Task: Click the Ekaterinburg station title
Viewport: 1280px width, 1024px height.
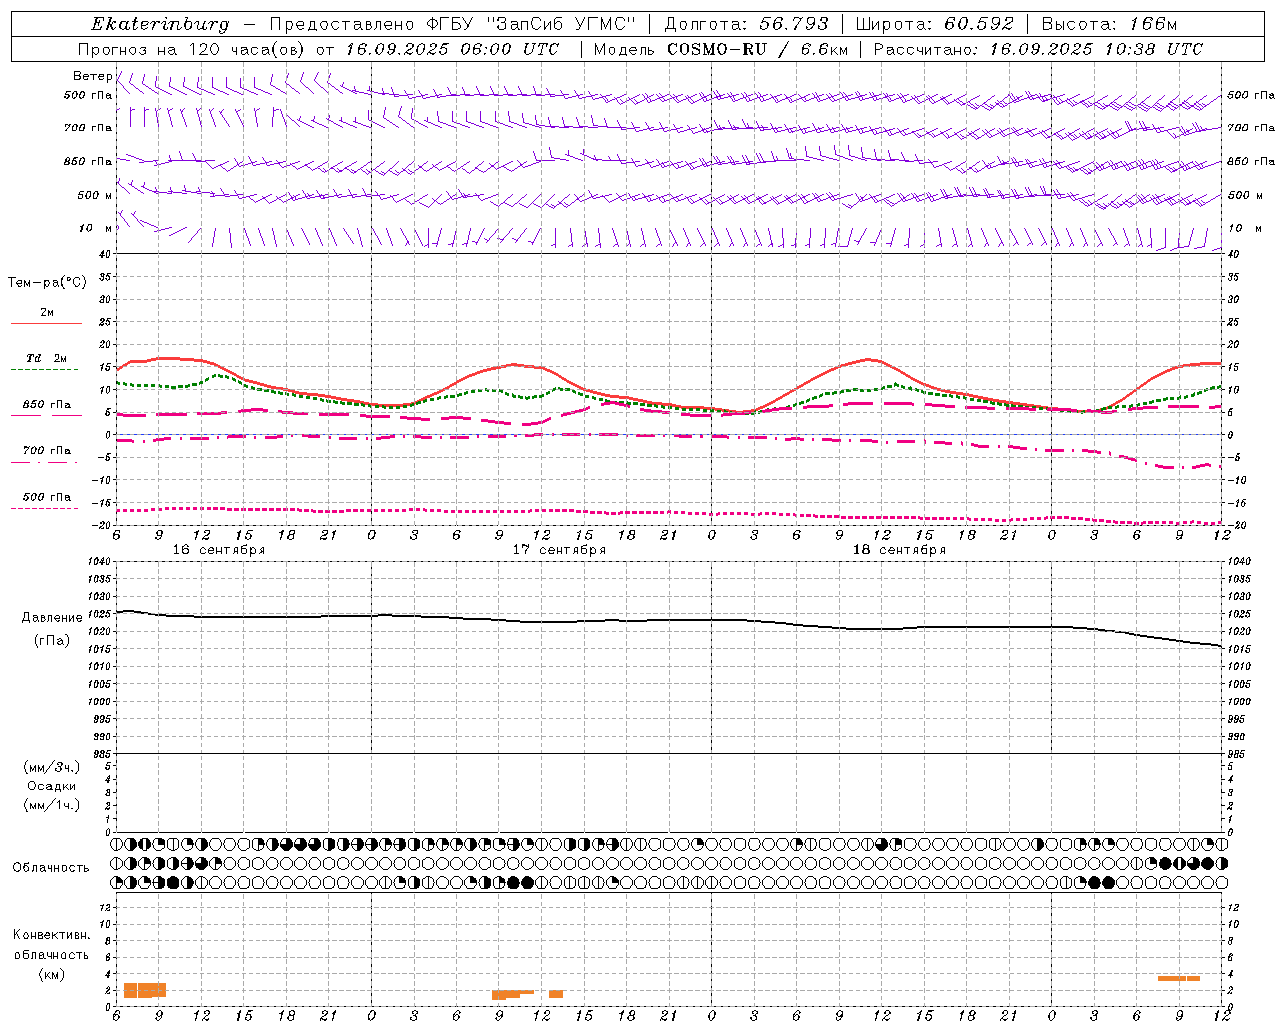Action: click(x=160, y=24)
